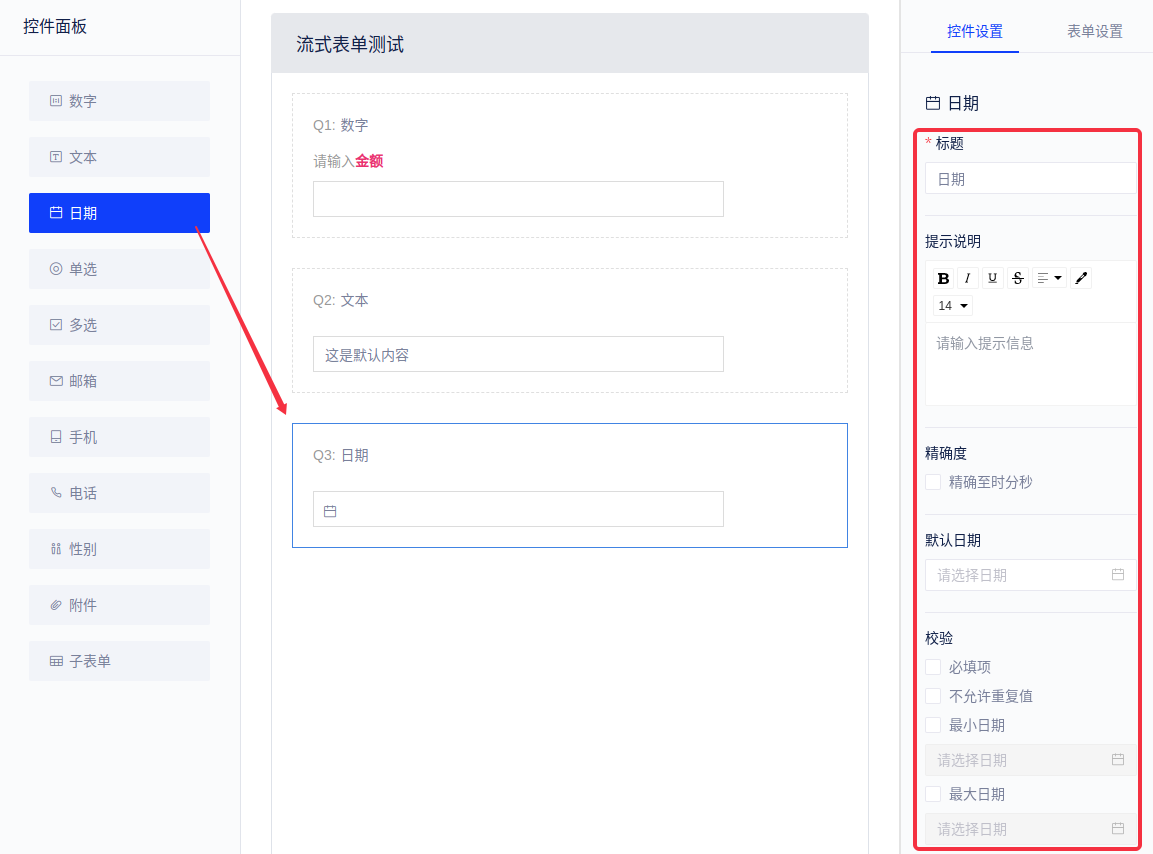Enable 精确至时分秒 checkbox
The image size is (1153, 854).
click(x=933, y=482)
